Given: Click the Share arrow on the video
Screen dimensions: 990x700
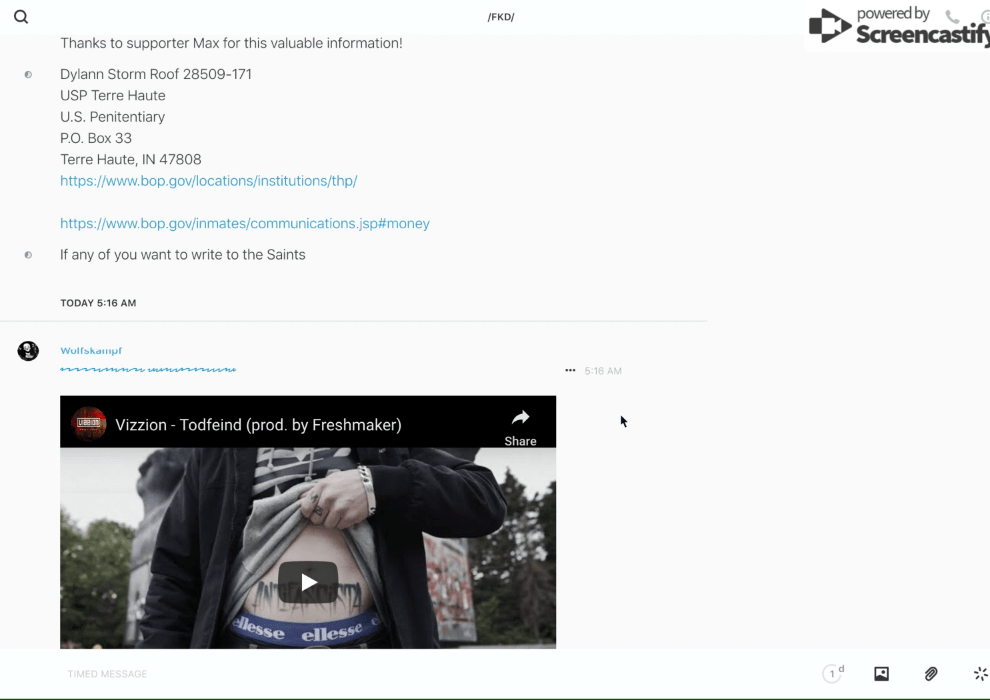Looking at the screenshot, I should point(520,424).
